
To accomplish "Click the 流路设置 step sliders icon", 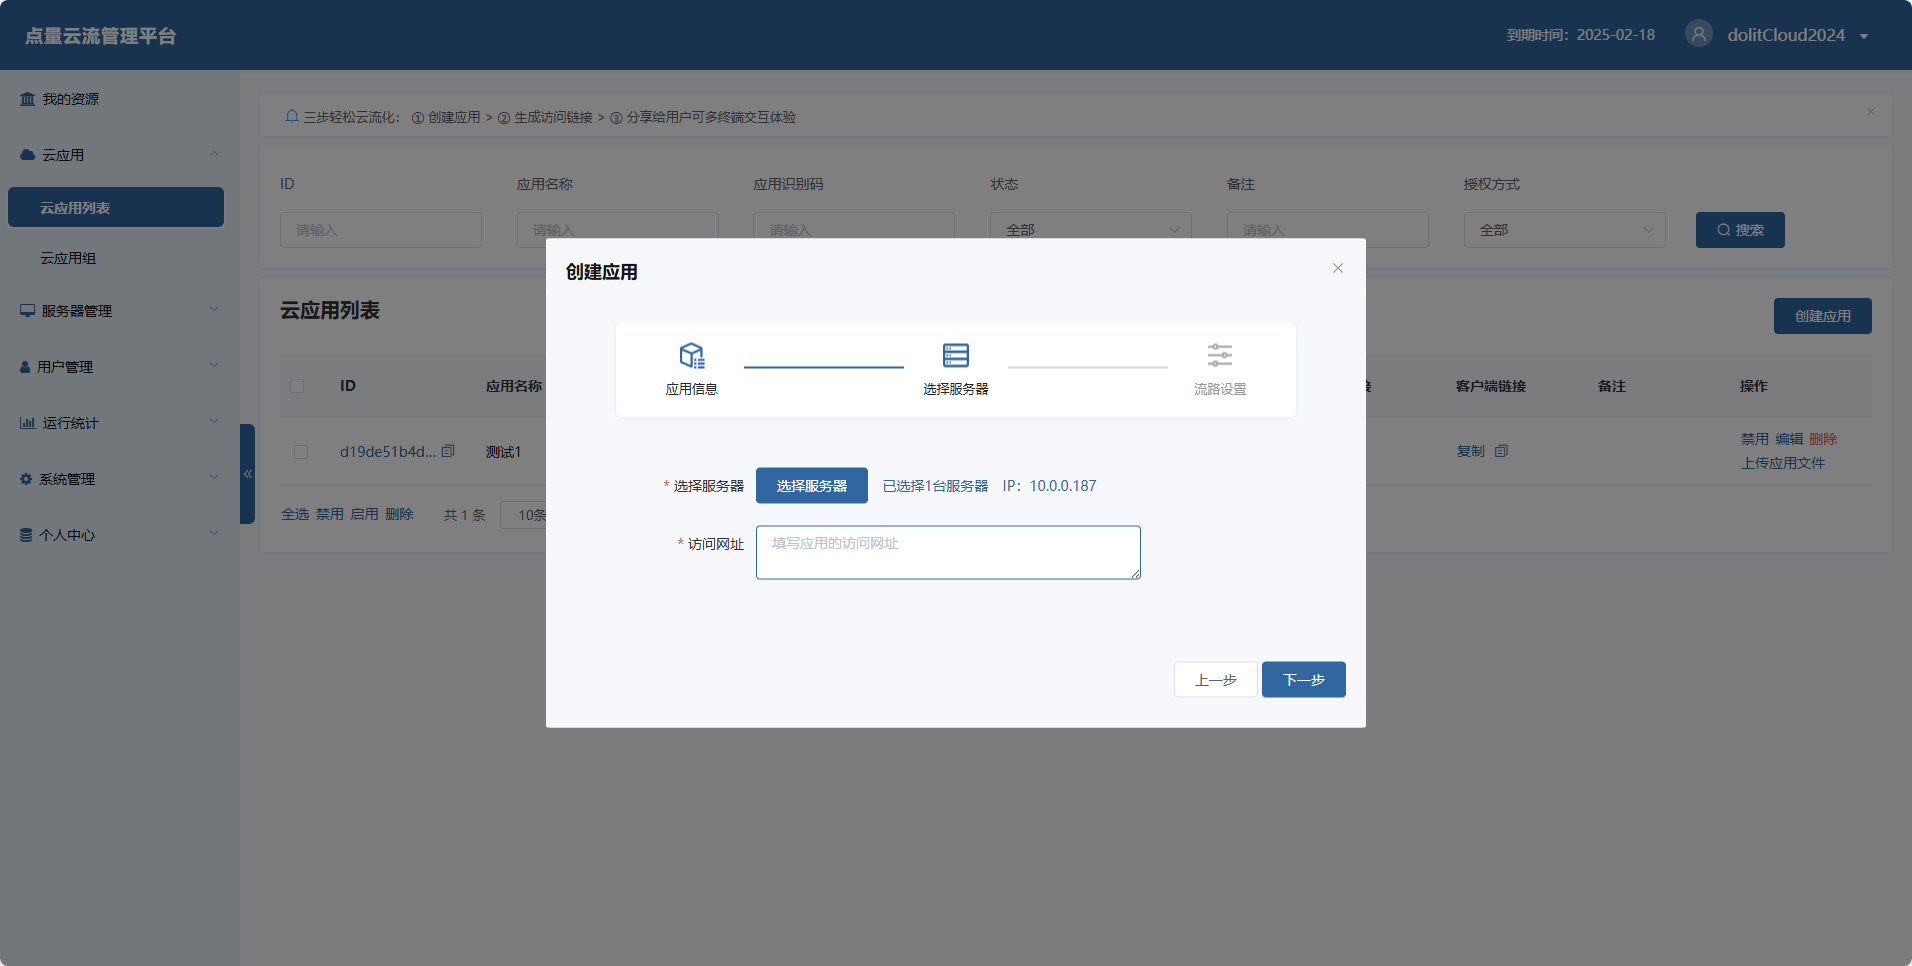I will click(1219, 356).
